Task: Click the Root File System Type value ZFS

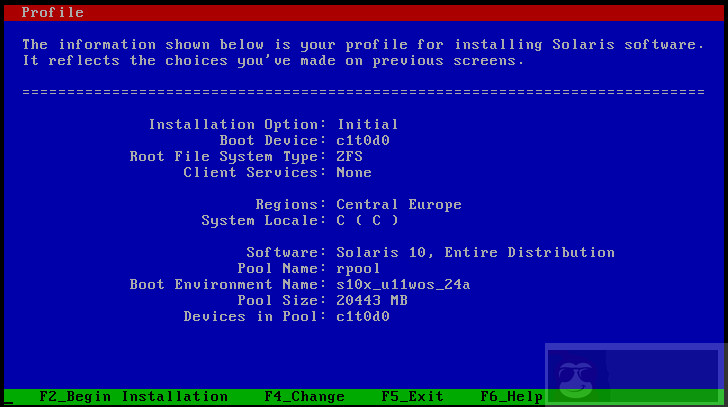Action: [350, 156]
